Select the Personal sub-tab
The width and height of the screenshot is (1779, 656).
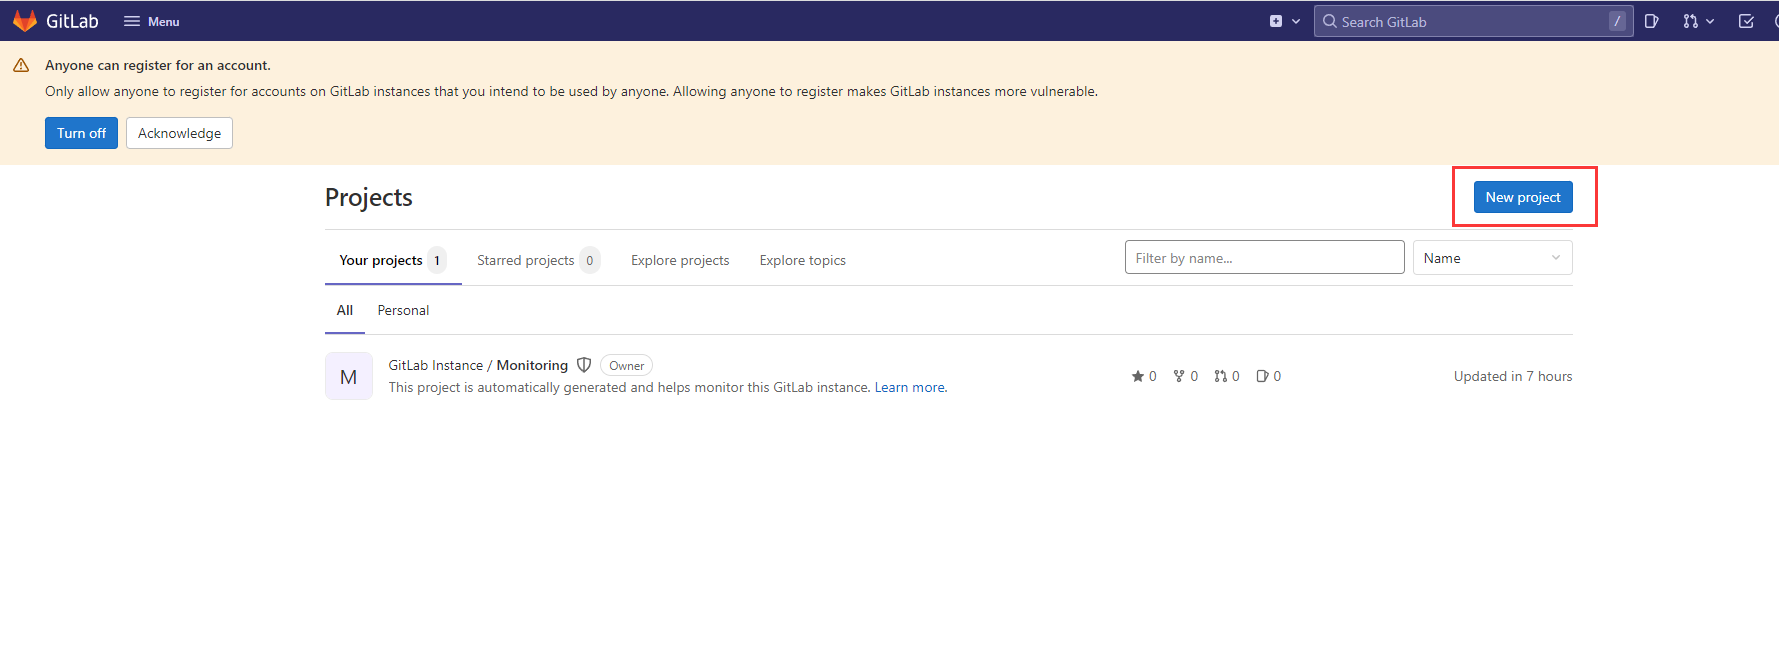403,310
